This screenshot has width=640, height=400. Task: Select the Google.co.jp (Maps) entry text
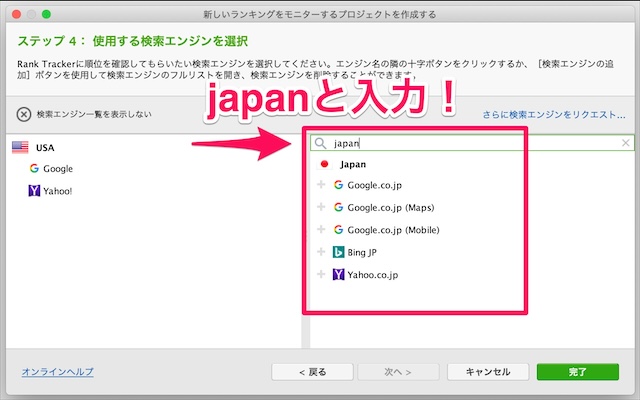coord(391,208)
